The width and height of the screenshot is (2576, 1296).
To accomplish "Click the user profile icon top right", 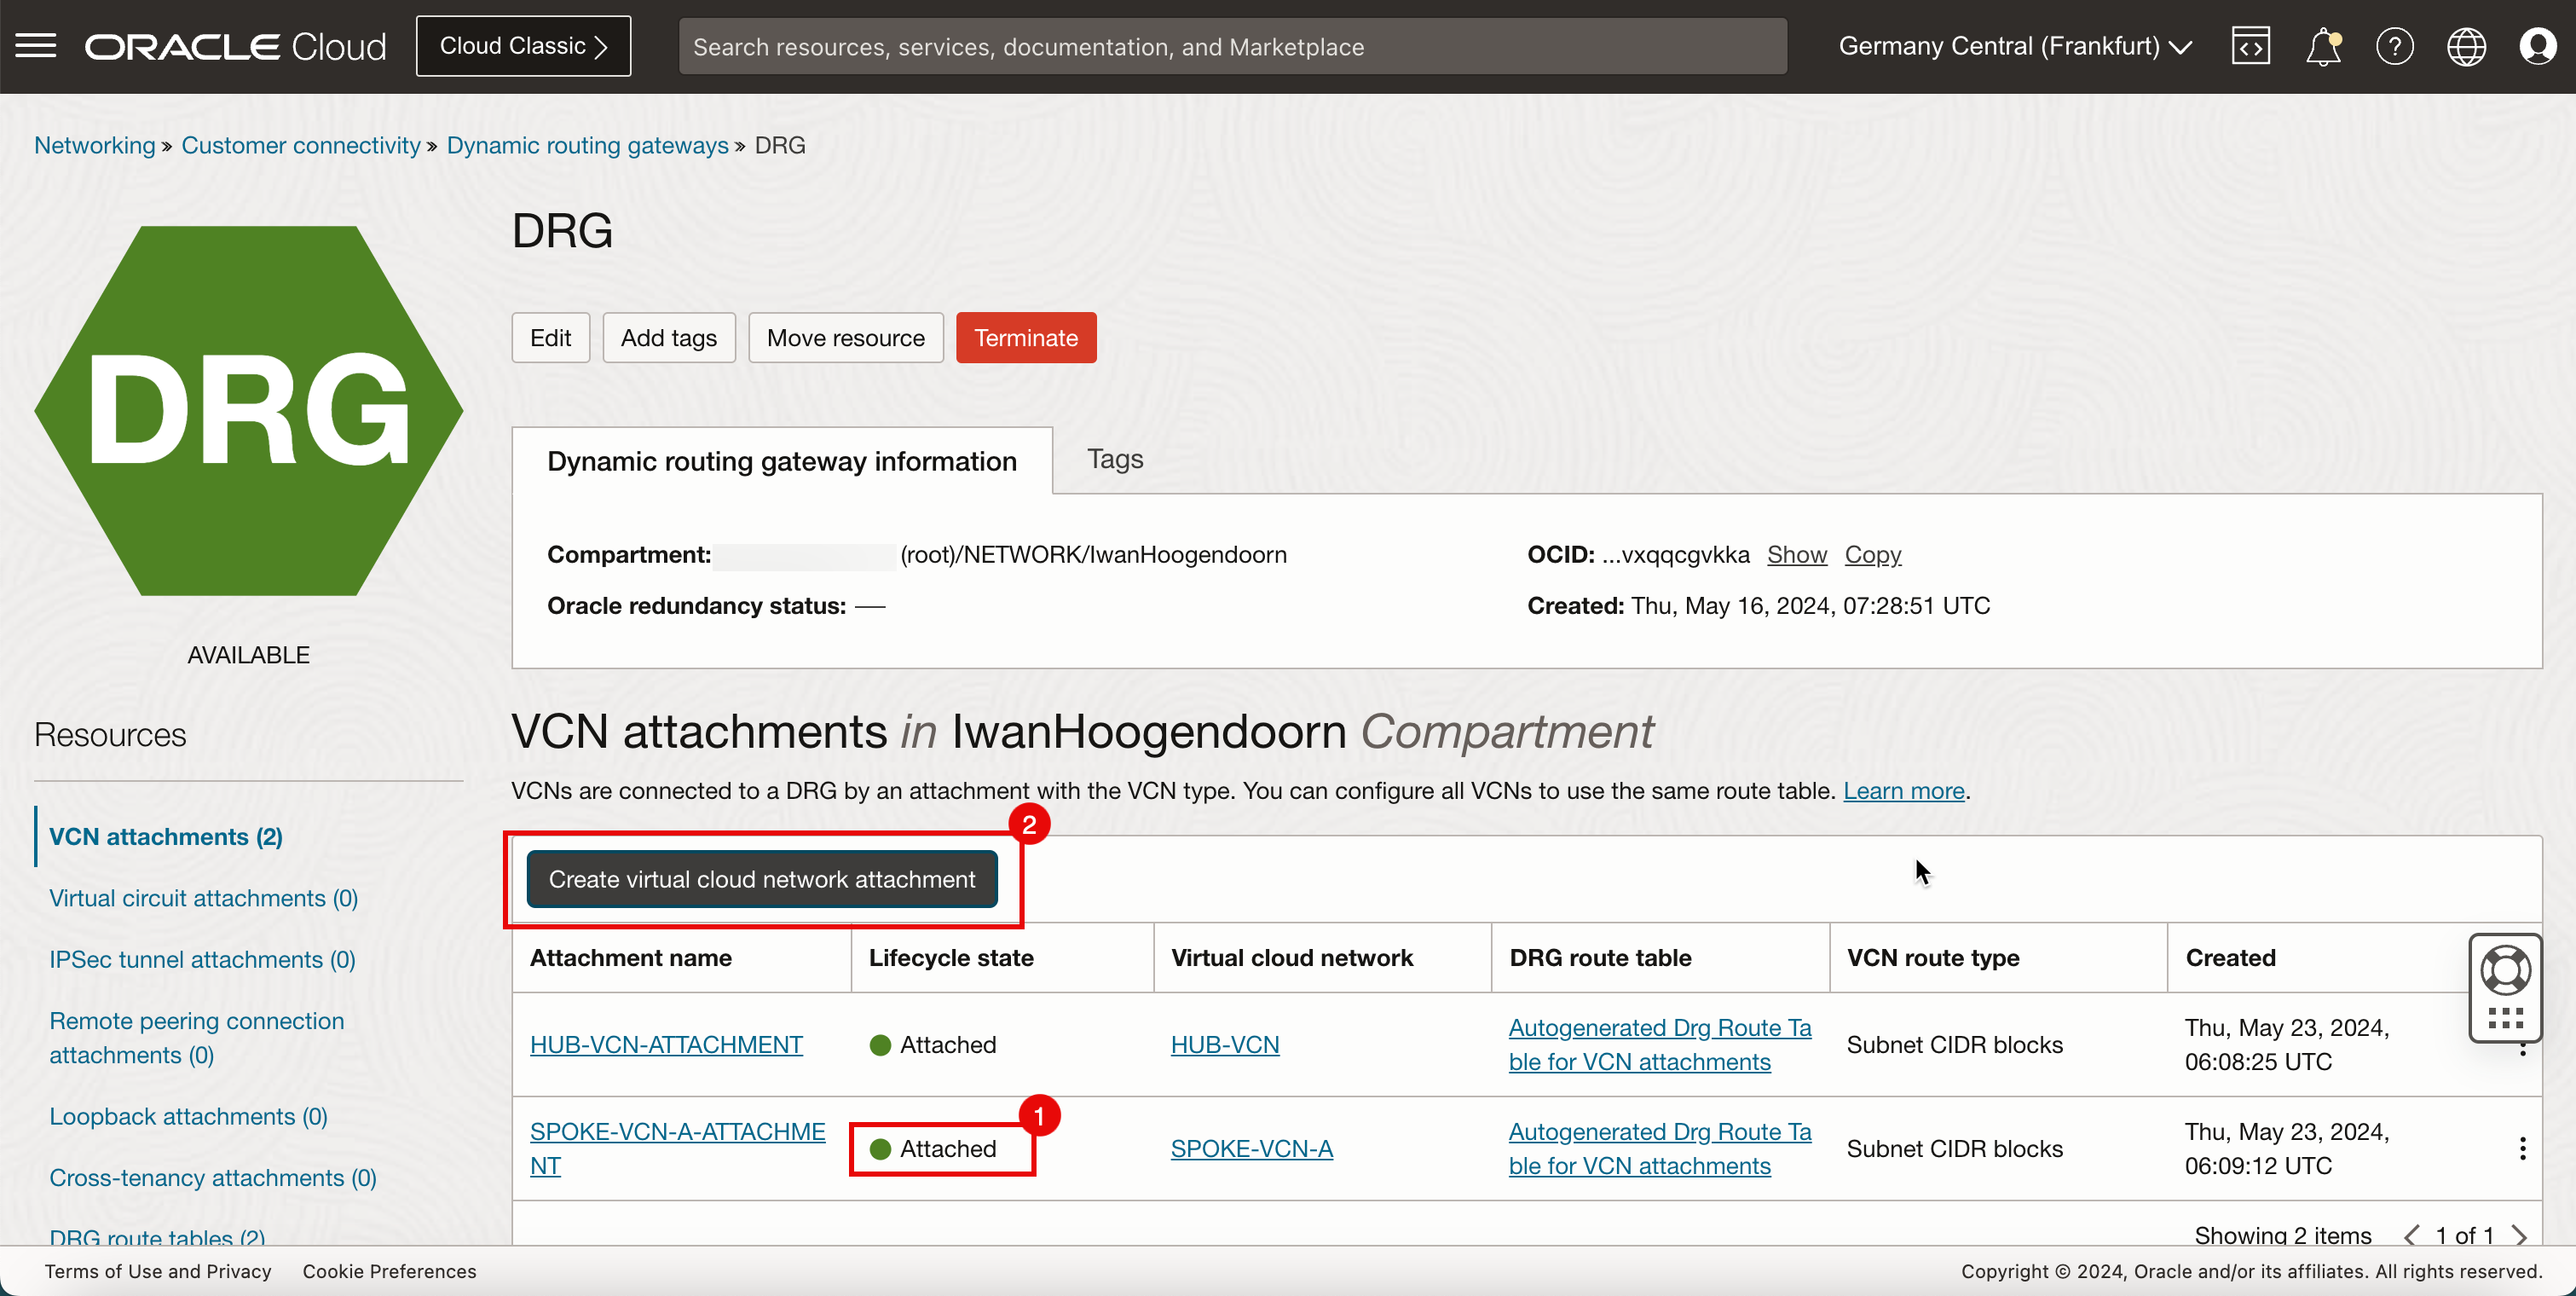I will coord(2538,46).
